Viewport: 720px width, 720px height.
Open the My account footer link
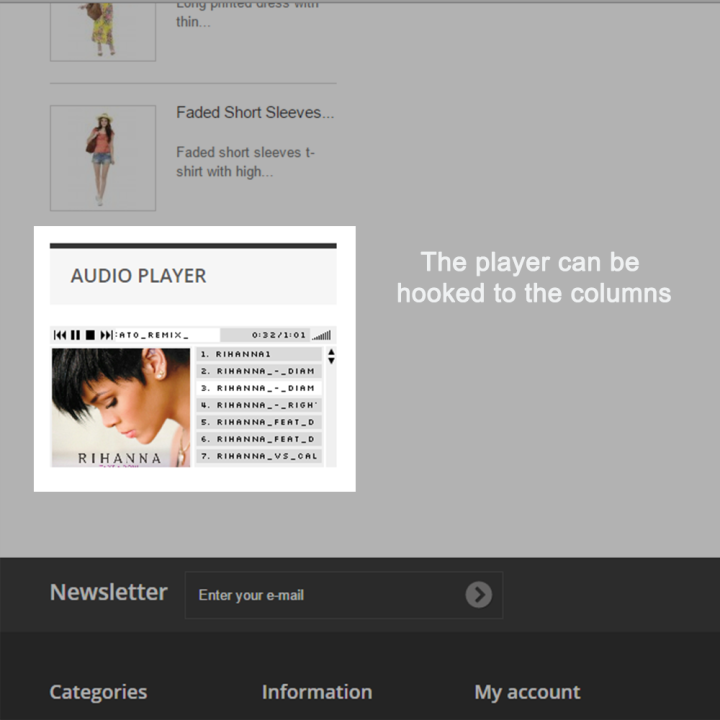[527, 692]
